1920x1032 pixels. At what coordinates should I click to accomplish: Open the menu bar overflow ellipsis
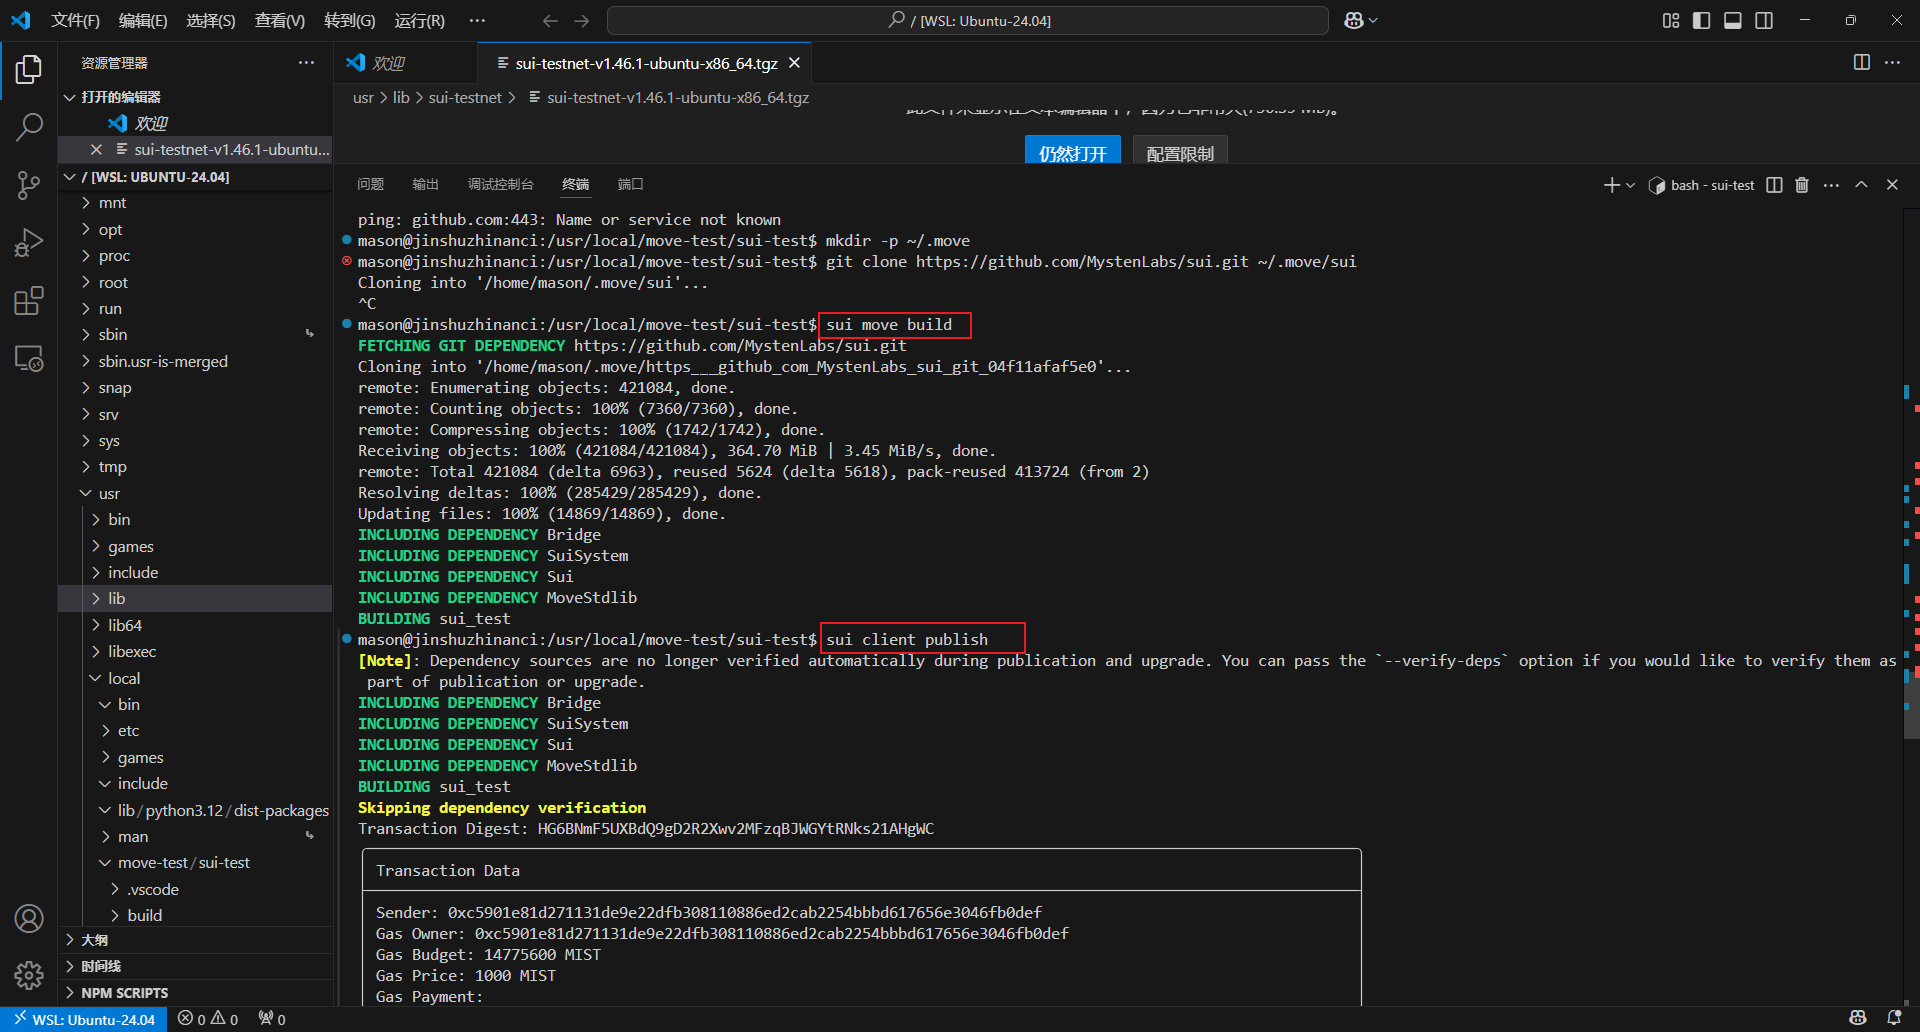478,20
